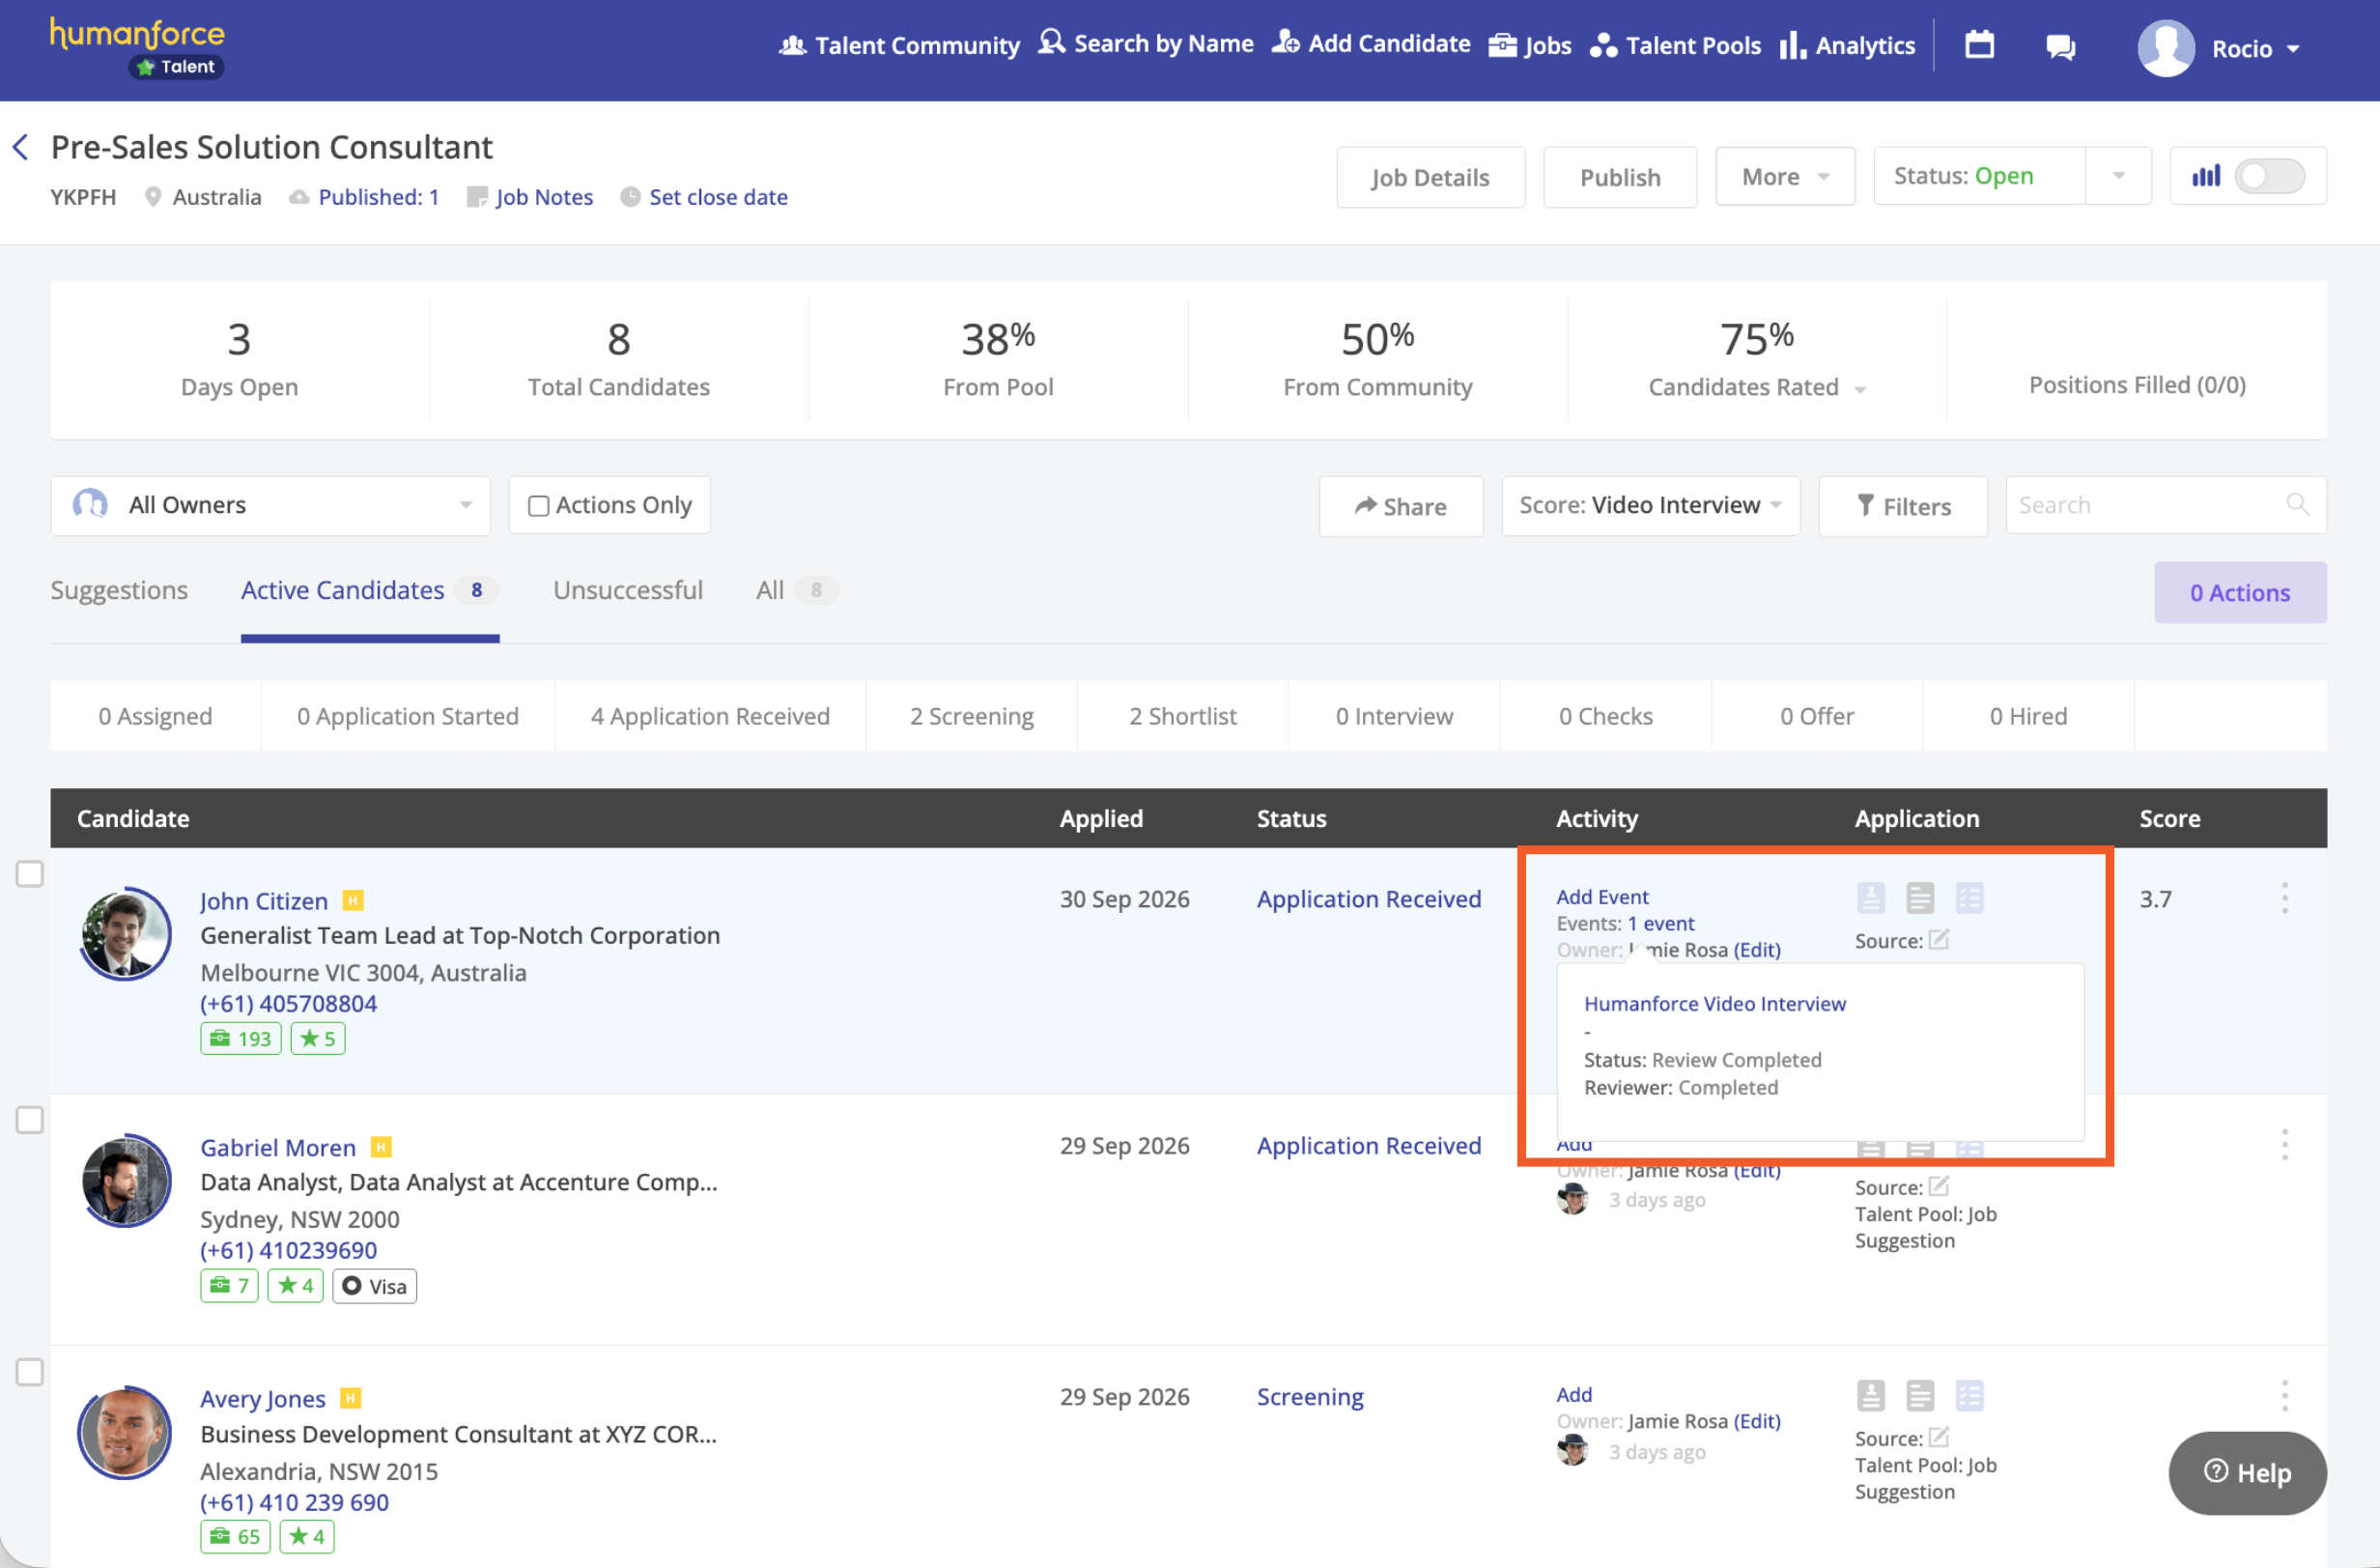The image size is (2380, 1568).
Task: Open the chat messages icon
Action: tap(2060, 47)
